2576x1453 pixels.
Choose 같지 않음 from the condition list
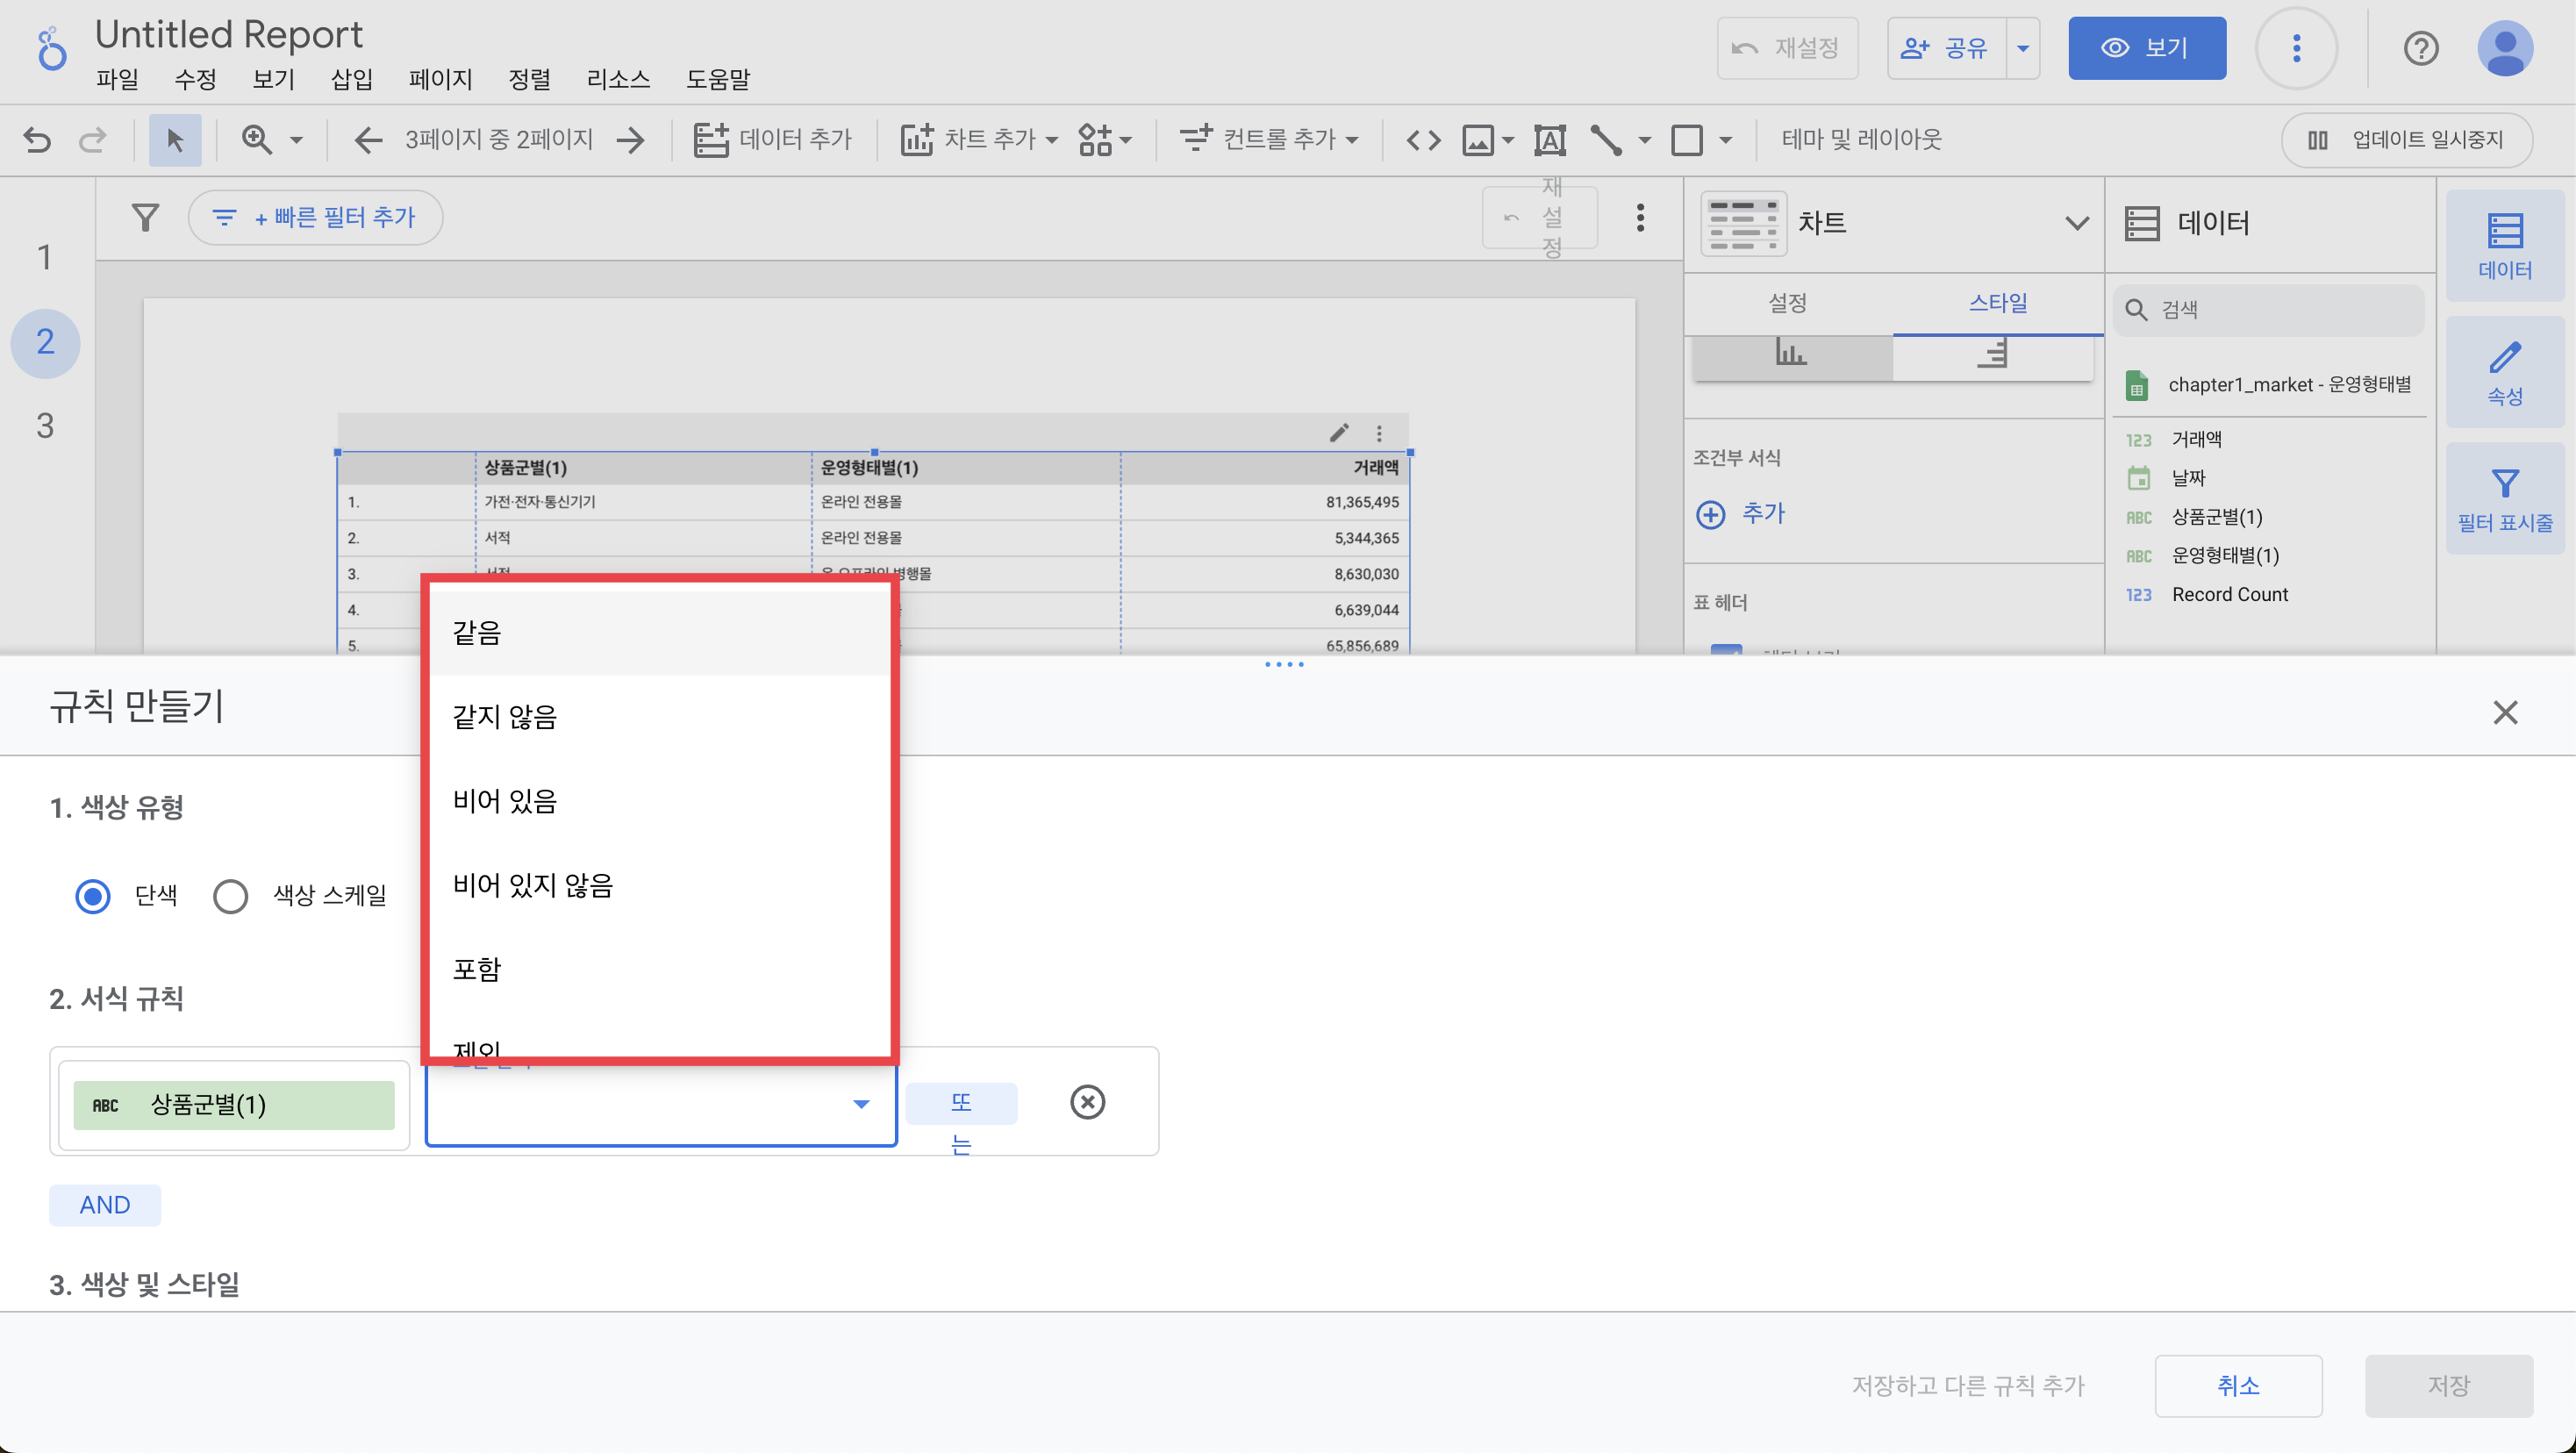[x=505, y=716]
